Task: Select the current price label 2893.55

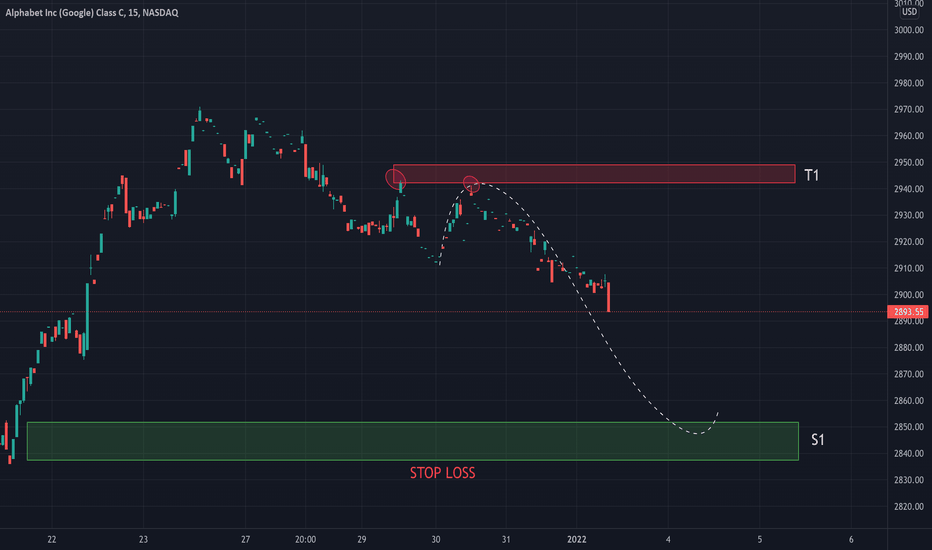Action: click(909, 312)
